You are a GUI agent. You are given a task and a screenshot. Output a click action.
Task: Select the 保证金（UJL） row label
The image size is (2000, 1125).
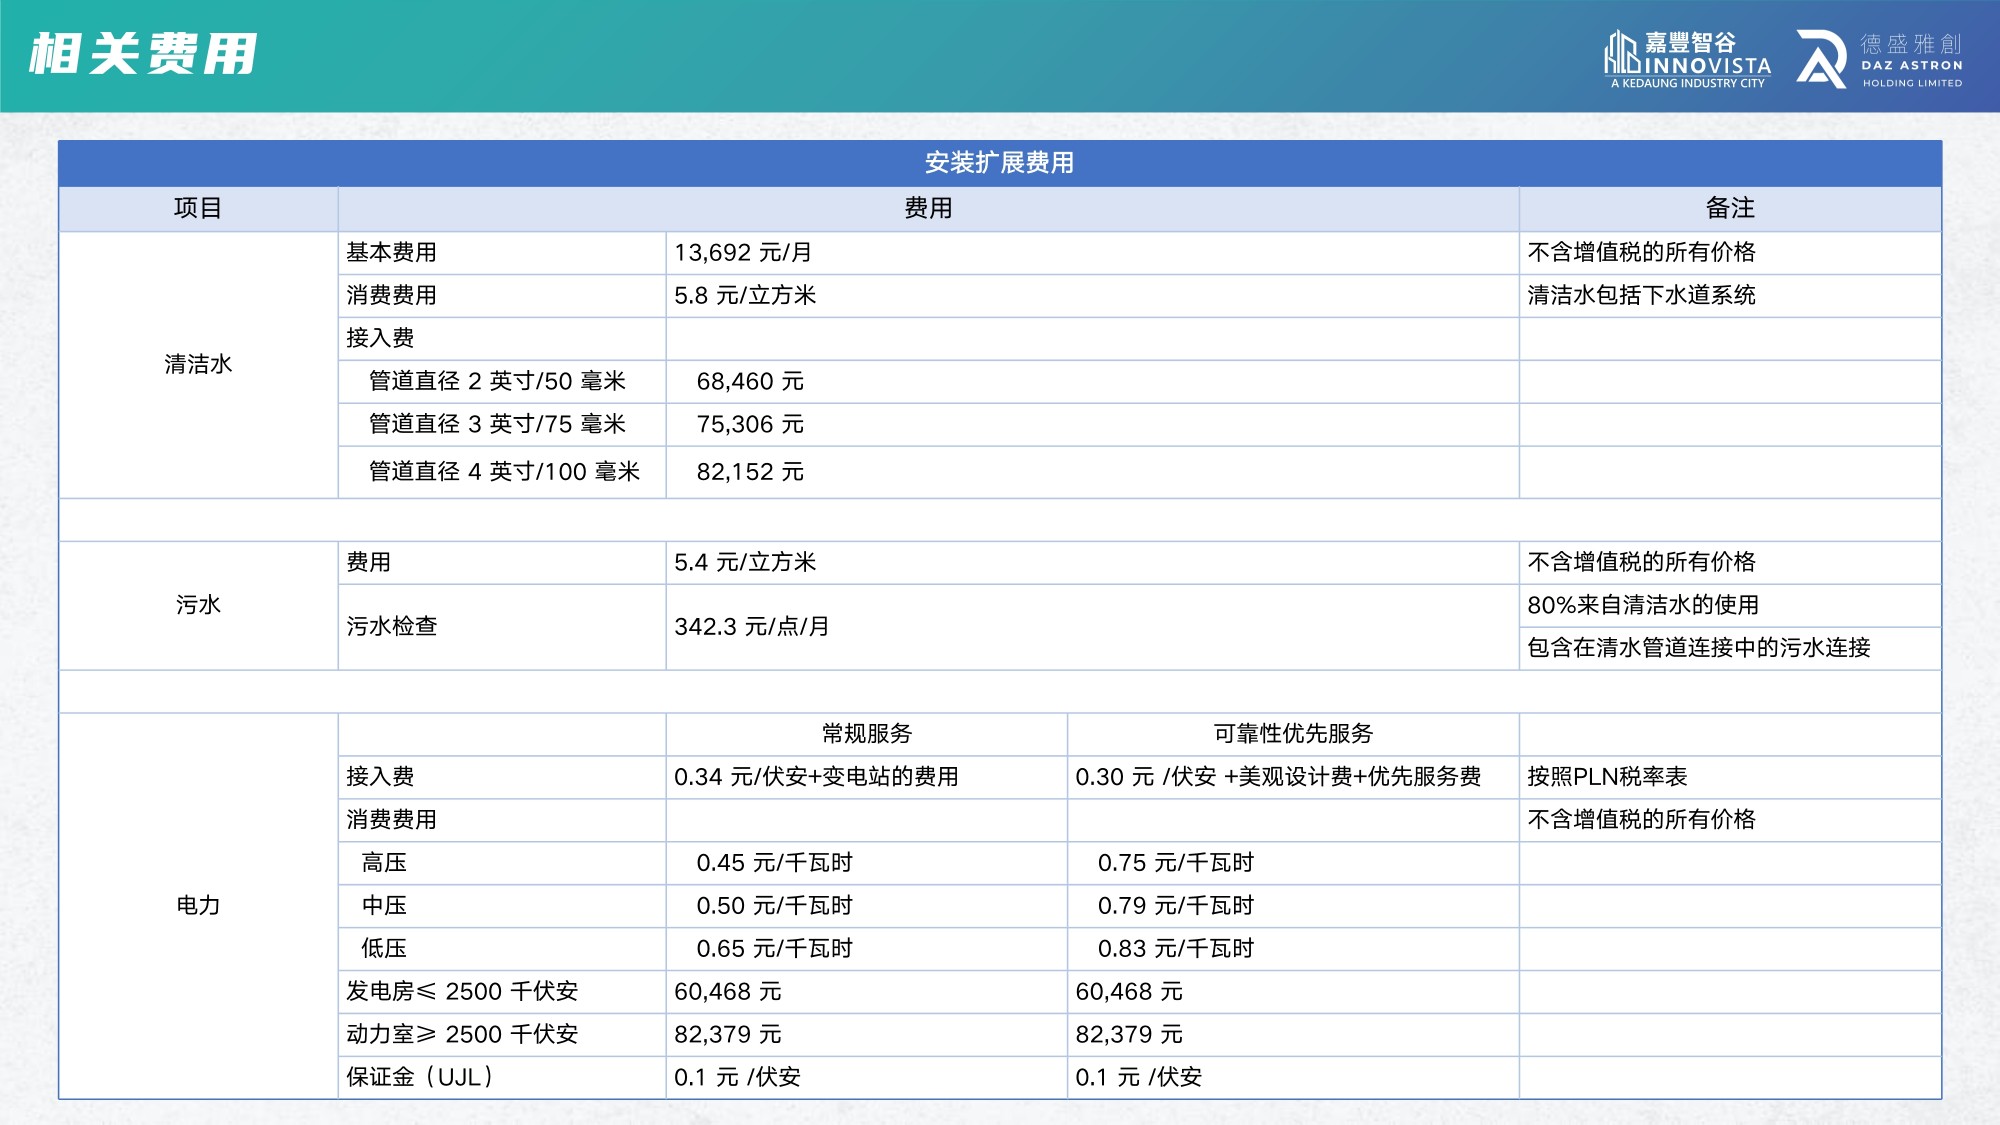(x=420, y=1077)
